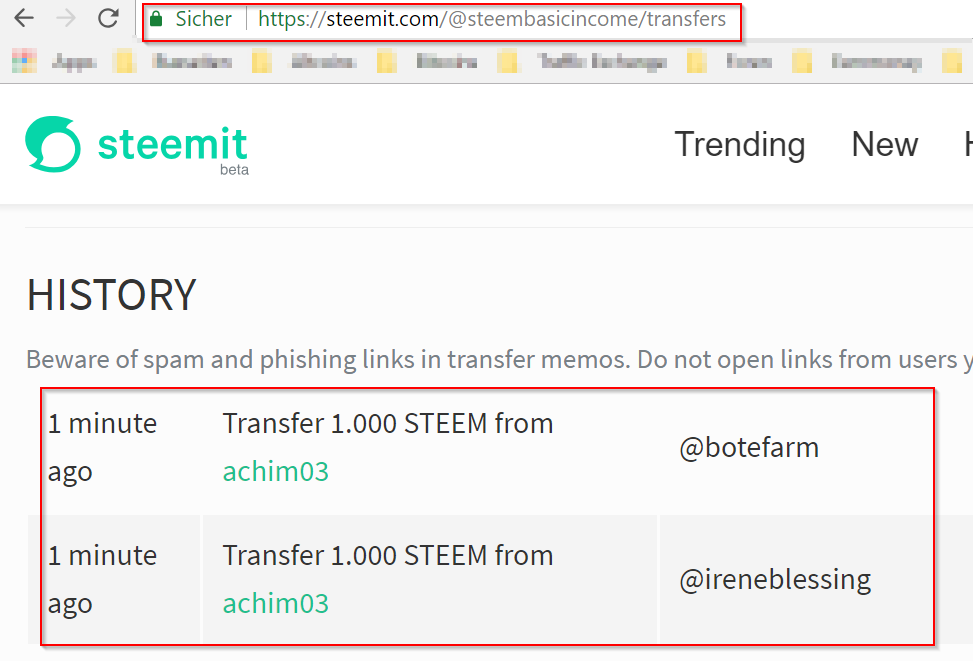Image resolution: width=973 pixels, height=661 pixels.
Task: Click the green padlock security icon
Action: 156,19
